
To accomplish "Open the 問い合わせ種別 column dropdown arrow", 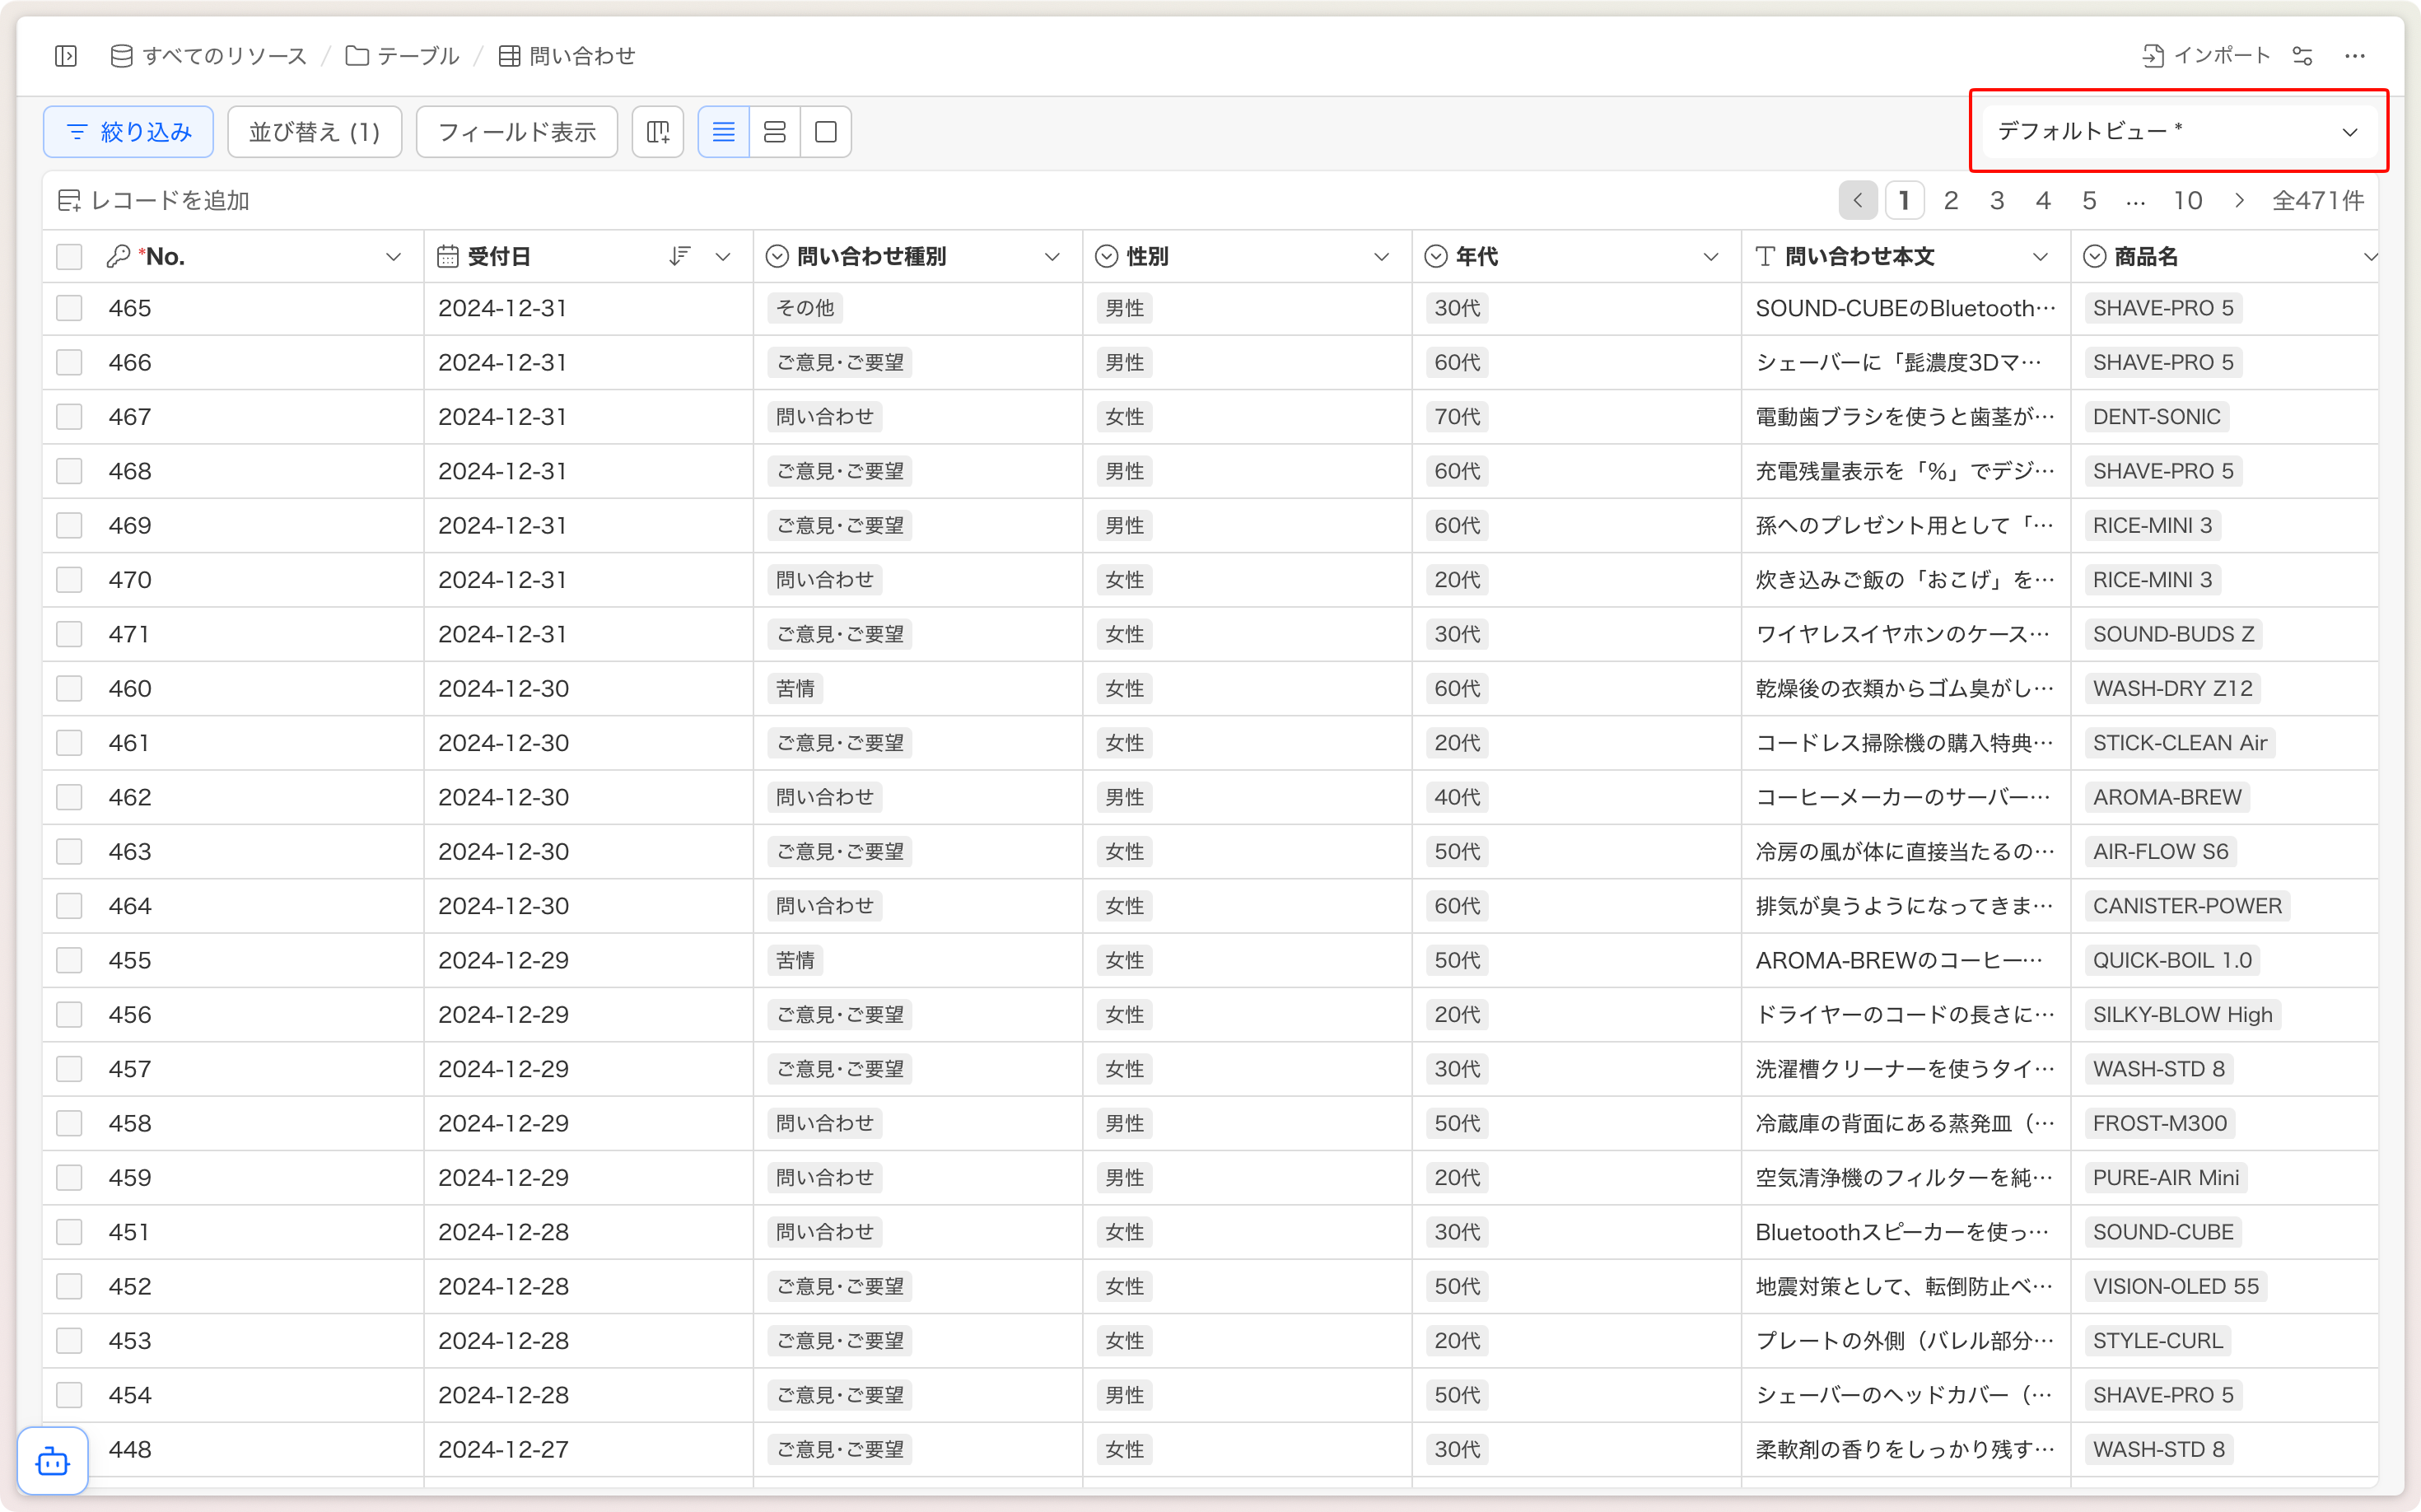I will 1052,257.
